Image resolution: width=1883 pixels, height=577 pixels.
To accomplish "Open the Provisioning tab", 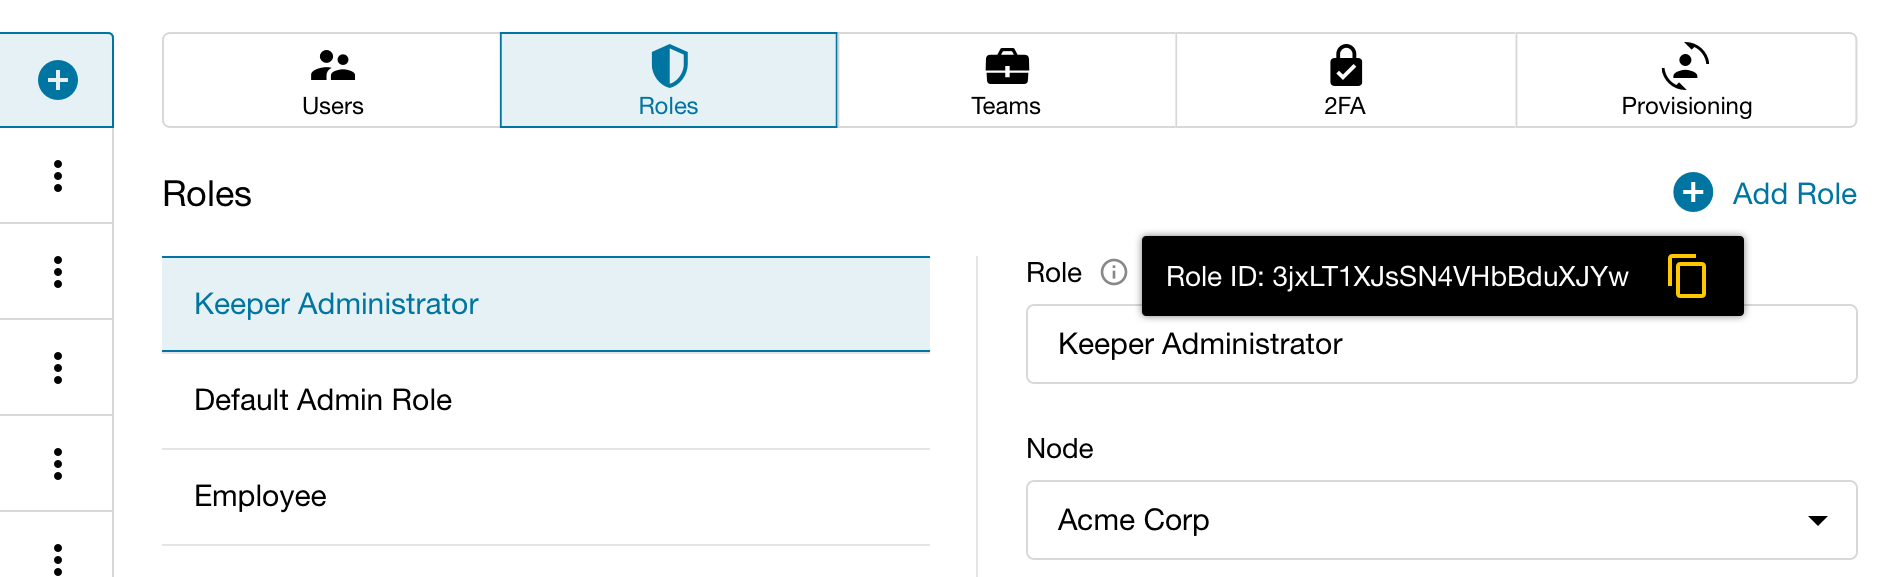I will coord(1686,81).
